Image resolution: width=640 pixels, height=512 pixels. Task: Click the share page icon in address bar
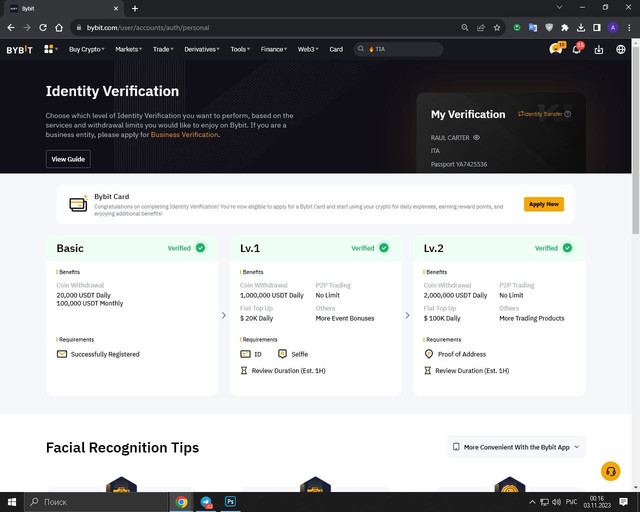(x=481, y=27)
